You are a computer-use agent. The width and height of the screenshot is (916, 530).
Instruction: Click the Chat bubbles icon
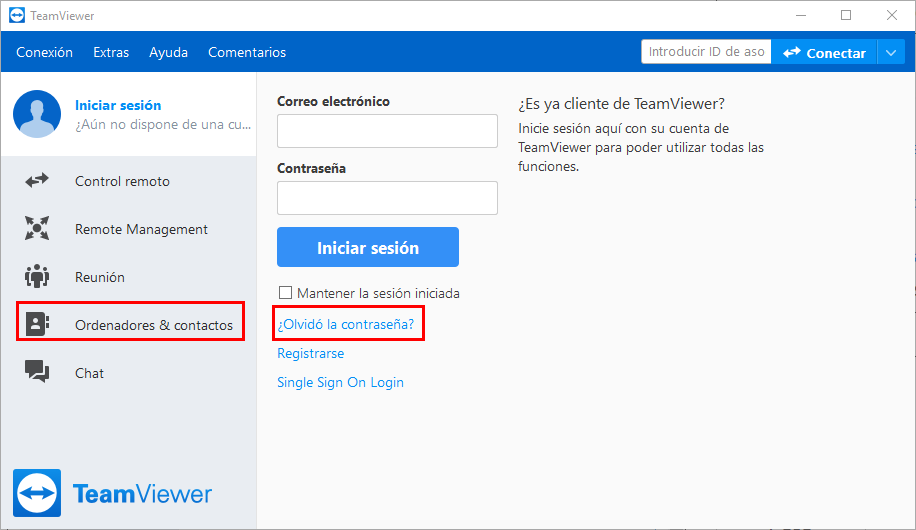[x=37, y=372]
